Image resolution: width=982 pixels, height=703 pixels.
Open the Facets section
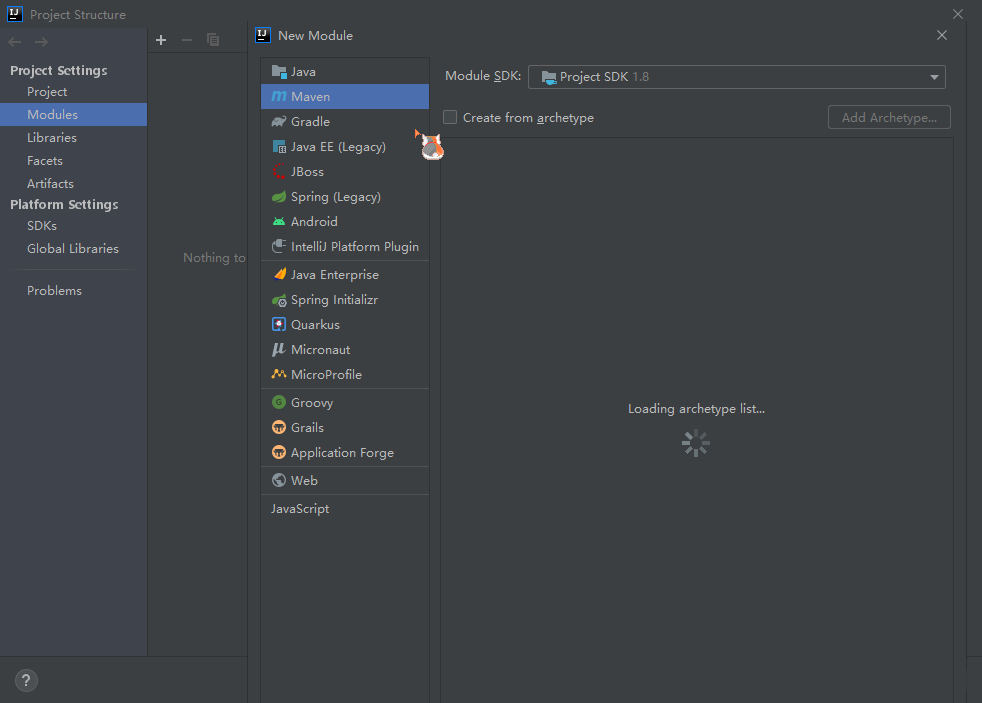[x=44, y=161]
